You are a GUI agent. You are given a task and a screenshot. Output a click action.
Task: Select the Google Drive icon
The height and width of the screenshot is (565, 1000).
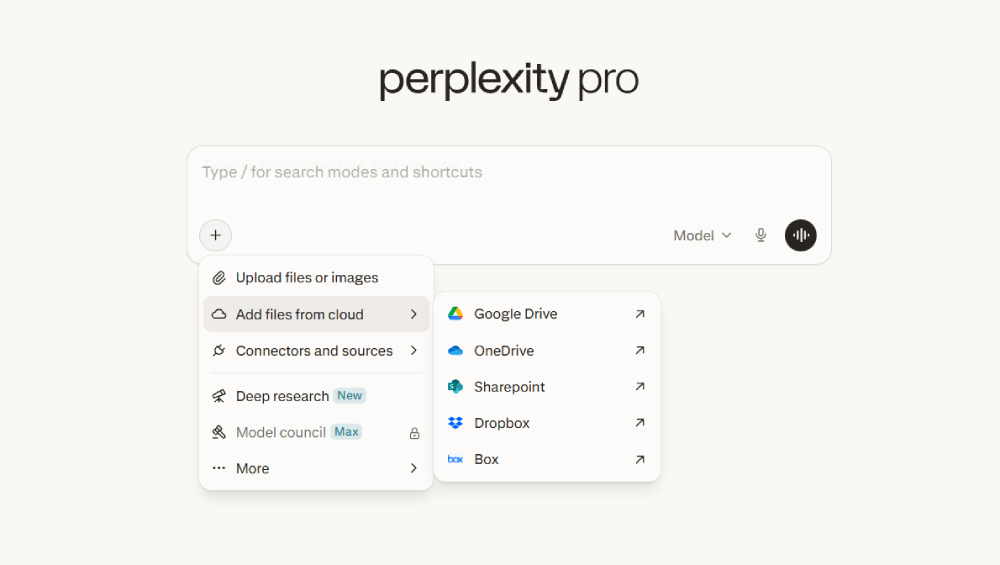coord(455,314)
